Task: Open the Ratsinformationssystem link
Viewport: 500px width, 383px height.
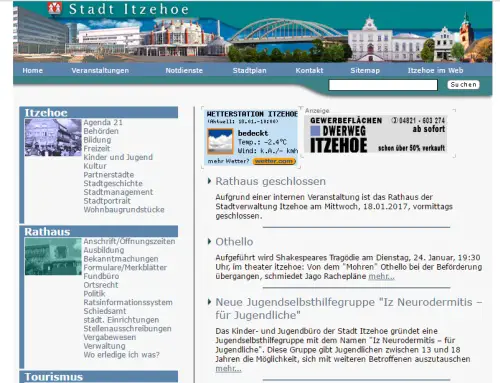Action: (x=128, y=302)
